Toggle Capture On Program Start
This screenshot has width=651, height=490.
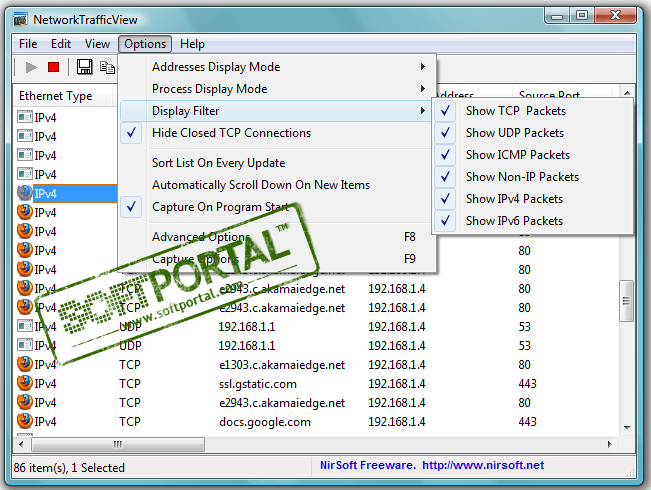277,207
